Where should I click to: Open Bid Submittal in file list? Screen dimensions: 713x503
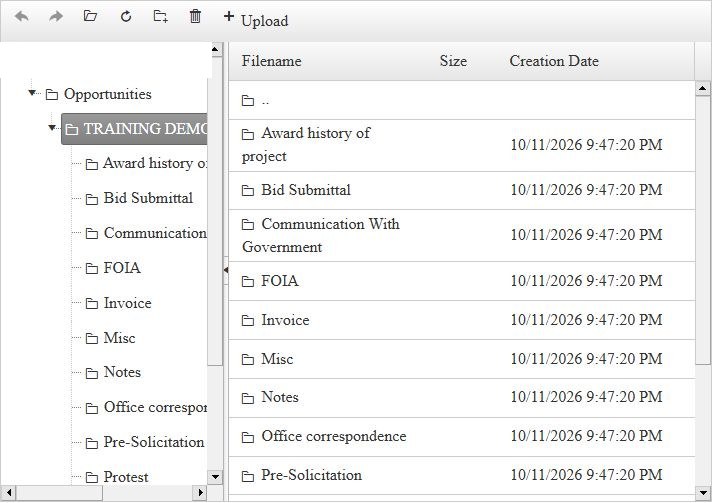tap(462, 191)
